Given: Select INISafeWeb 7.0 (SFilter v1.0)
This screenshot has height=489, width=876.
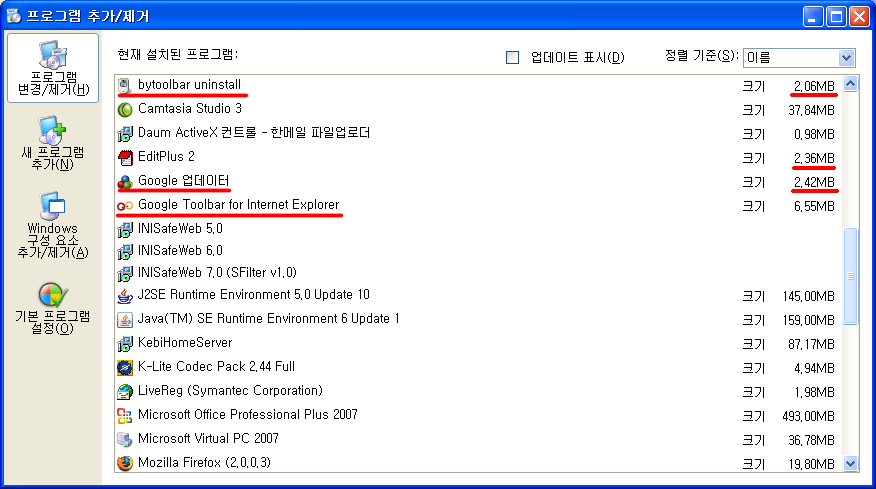Looking at the screenshot, I should pos(217,273).
